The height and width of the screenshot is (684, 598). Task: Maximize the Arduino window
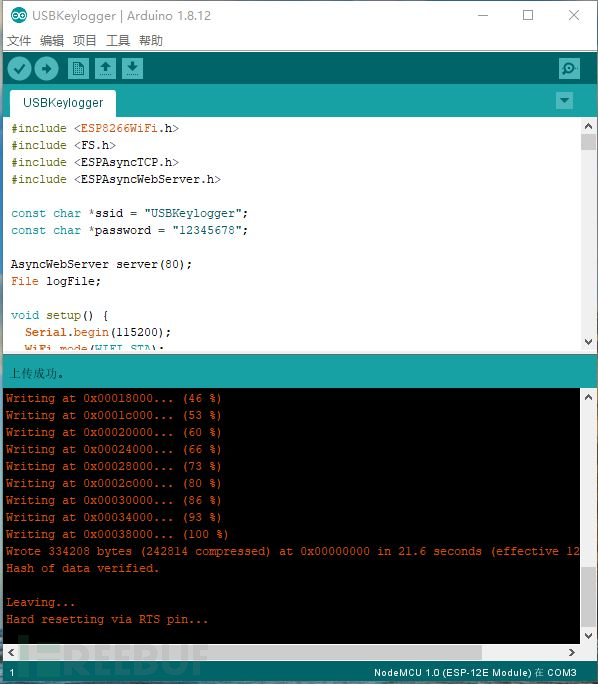(528, 15)
